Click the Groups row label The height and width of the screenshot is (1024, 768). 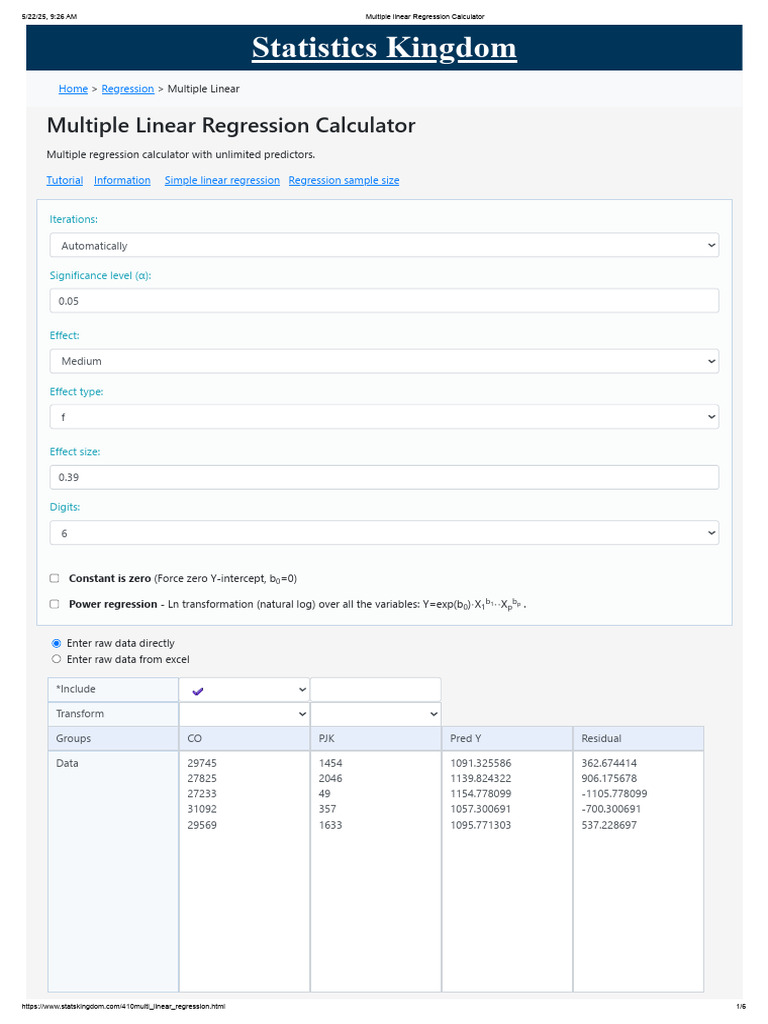[113, 739]
